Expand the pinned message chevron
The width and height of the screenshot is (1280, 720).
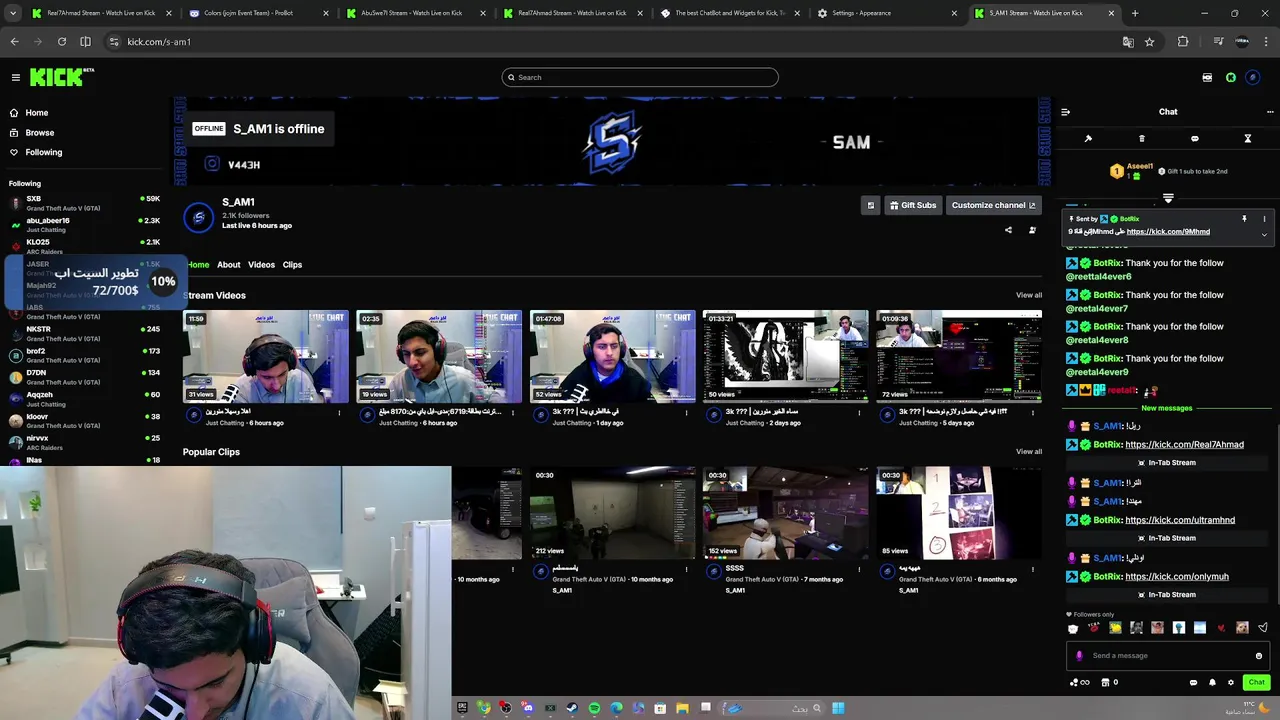coord(1264,234)
